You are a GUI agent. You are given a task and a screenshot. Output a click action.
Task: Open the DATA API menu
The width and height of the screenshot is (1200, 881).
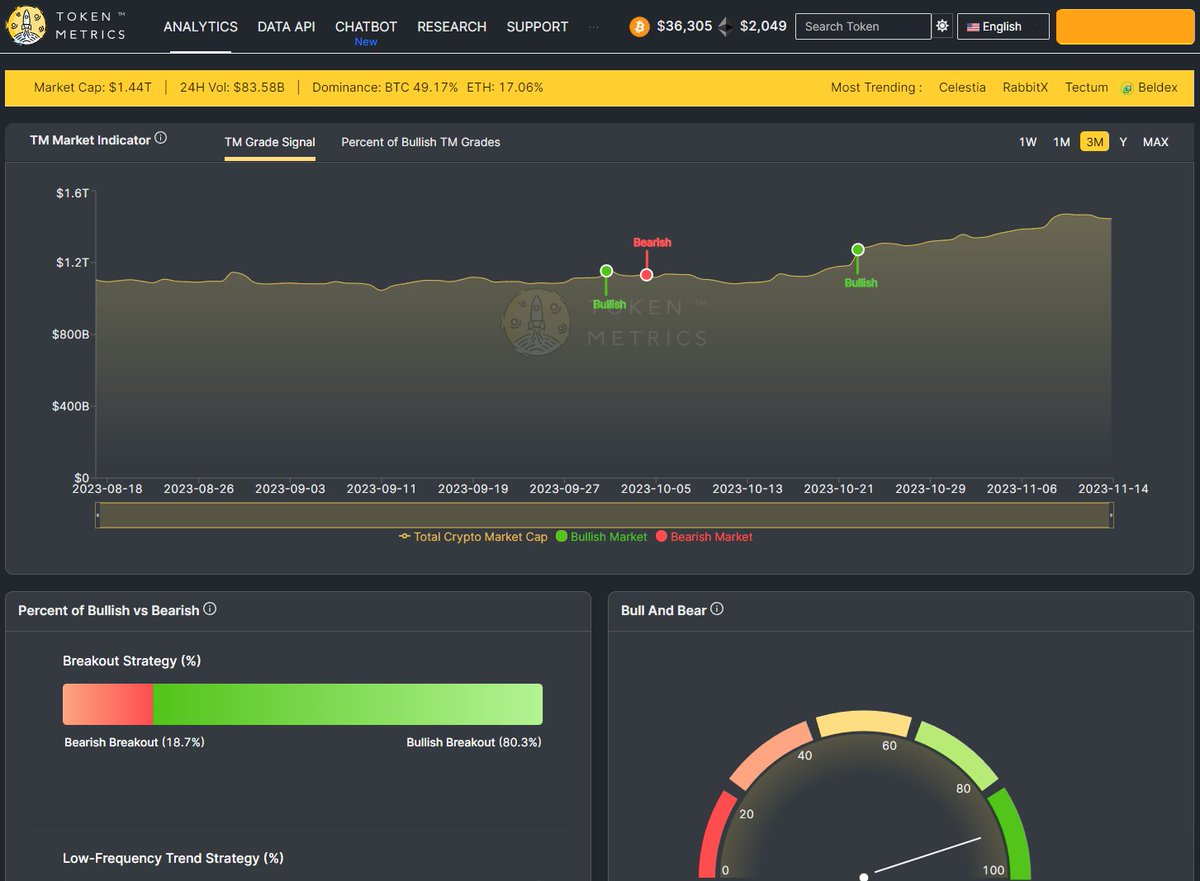coord(286,27)
